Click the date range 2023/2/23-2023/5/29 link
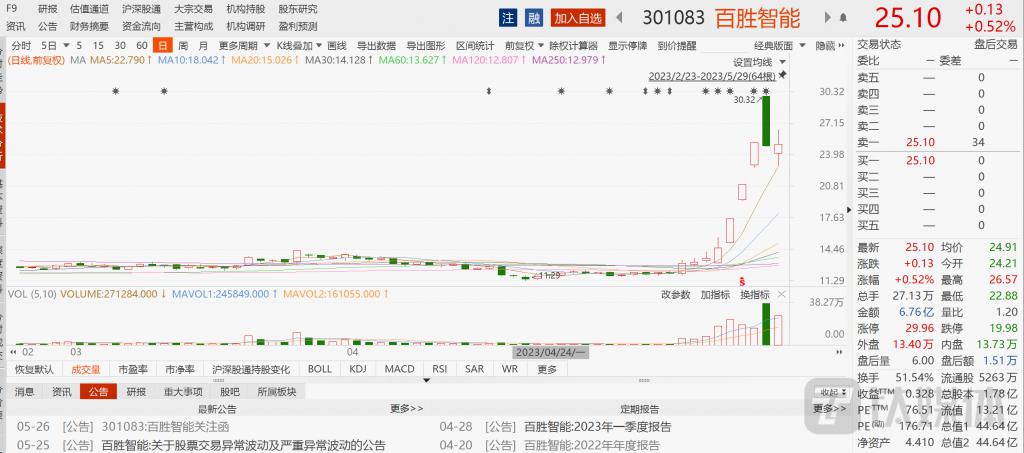 click(711, 76)
